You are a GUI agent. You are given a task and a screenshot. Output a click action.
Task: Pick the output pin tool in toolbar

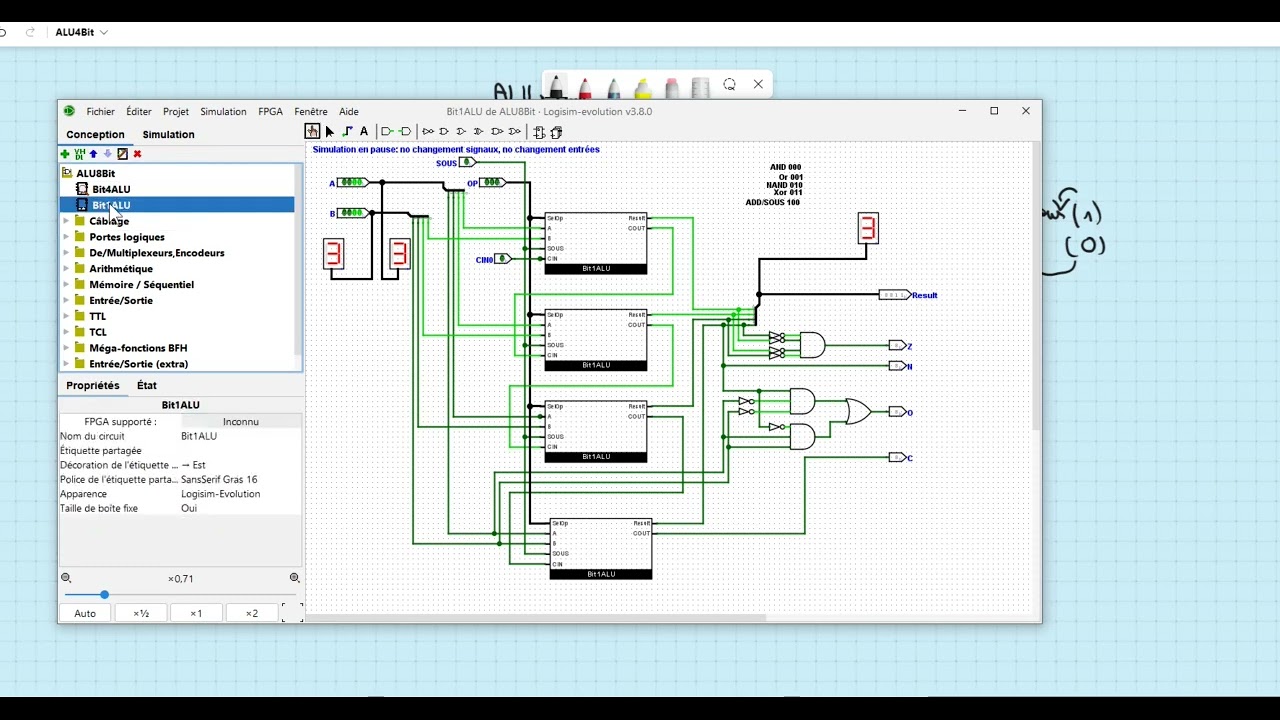[405, 132]
